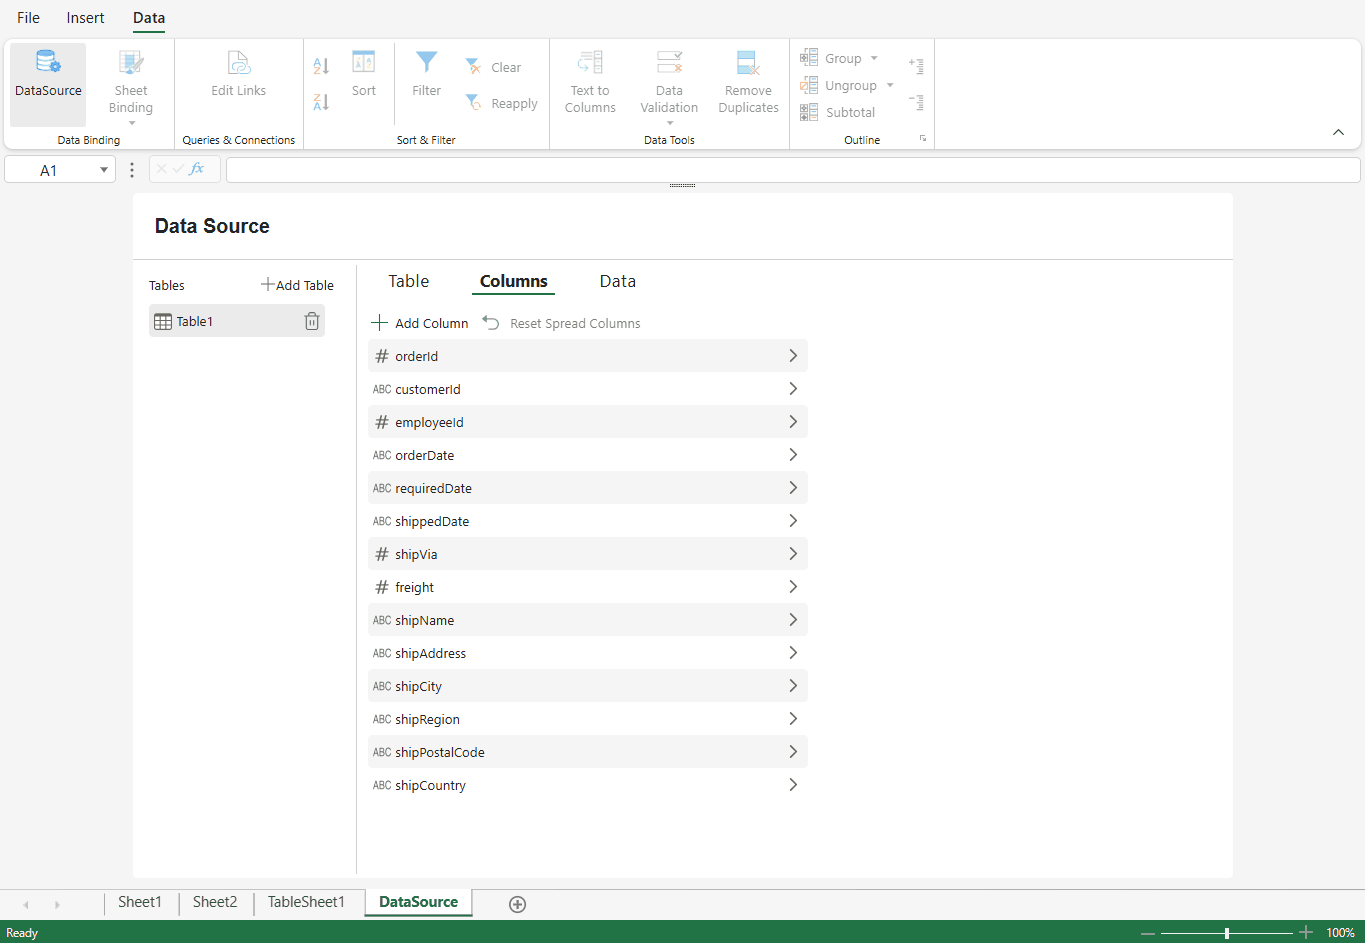Viewport: 1365px width, 943px height.
Task: Delete Table1 using the trash icon
Action: click(312, 321)
